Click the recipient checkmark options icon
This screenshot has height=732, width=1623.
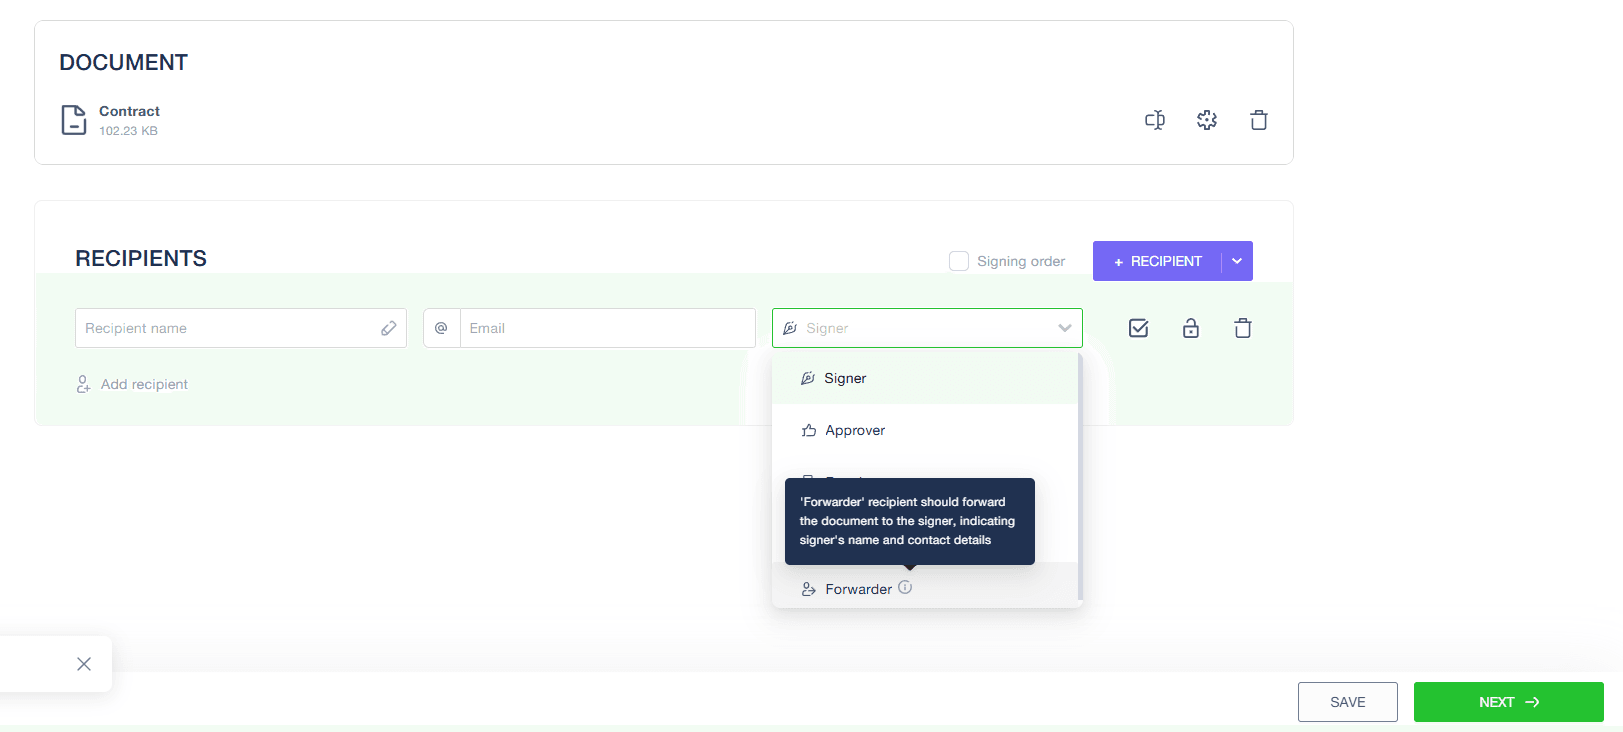coord(1138,328)
